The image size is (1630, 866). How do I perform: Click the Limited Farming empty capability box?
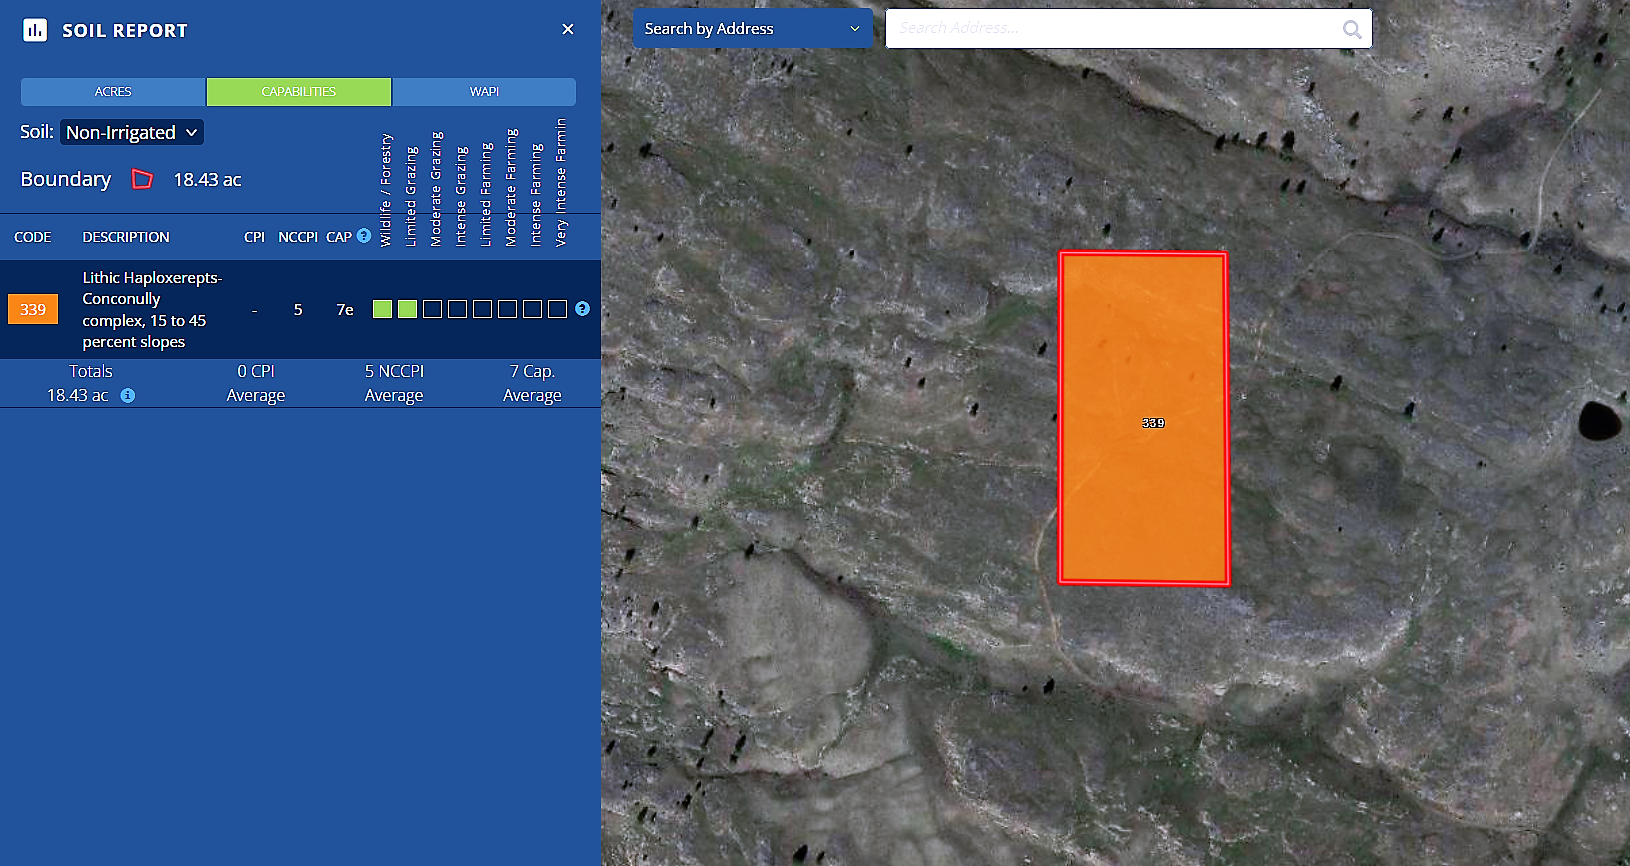(x=482, y=309)
